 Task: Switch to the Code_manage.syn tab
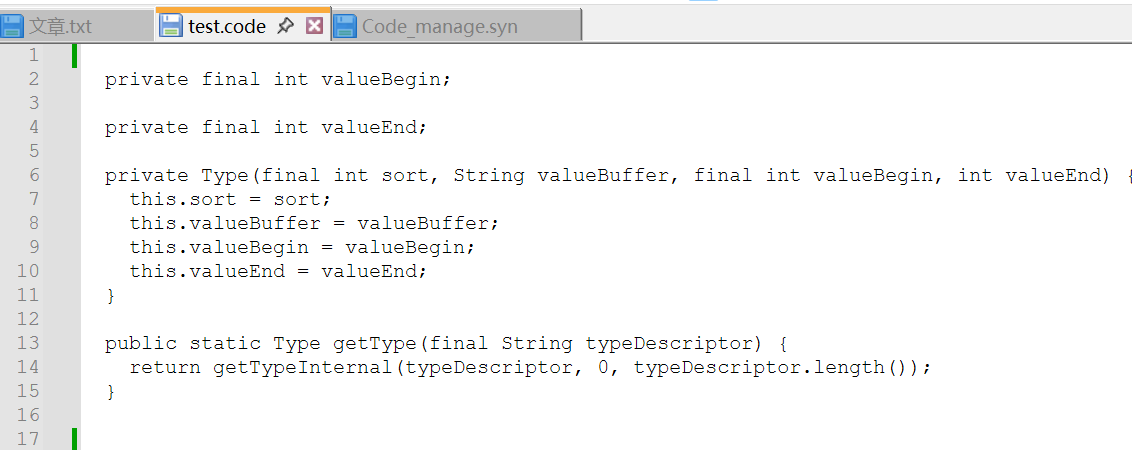[x=440, y=26]
